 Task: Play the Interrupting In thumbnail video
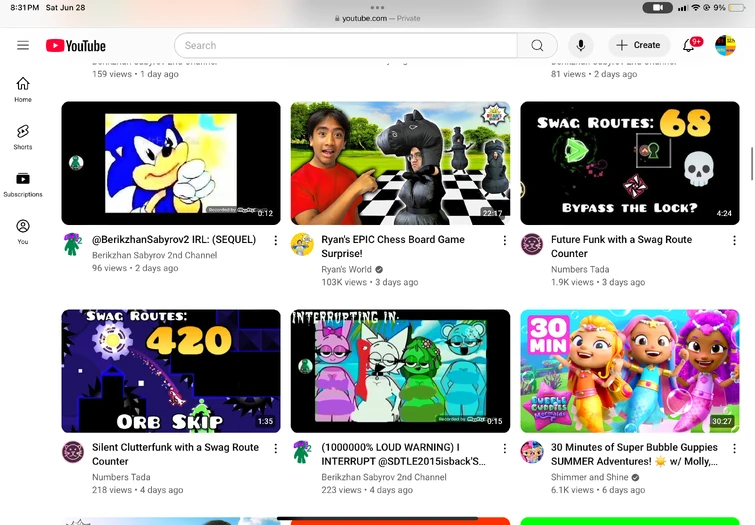pos(400,371)
